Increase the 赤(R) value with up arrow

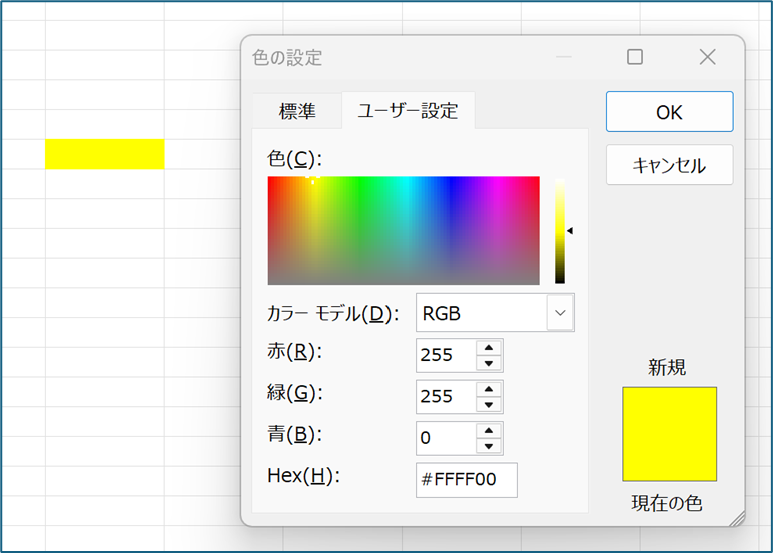point(489,348)
